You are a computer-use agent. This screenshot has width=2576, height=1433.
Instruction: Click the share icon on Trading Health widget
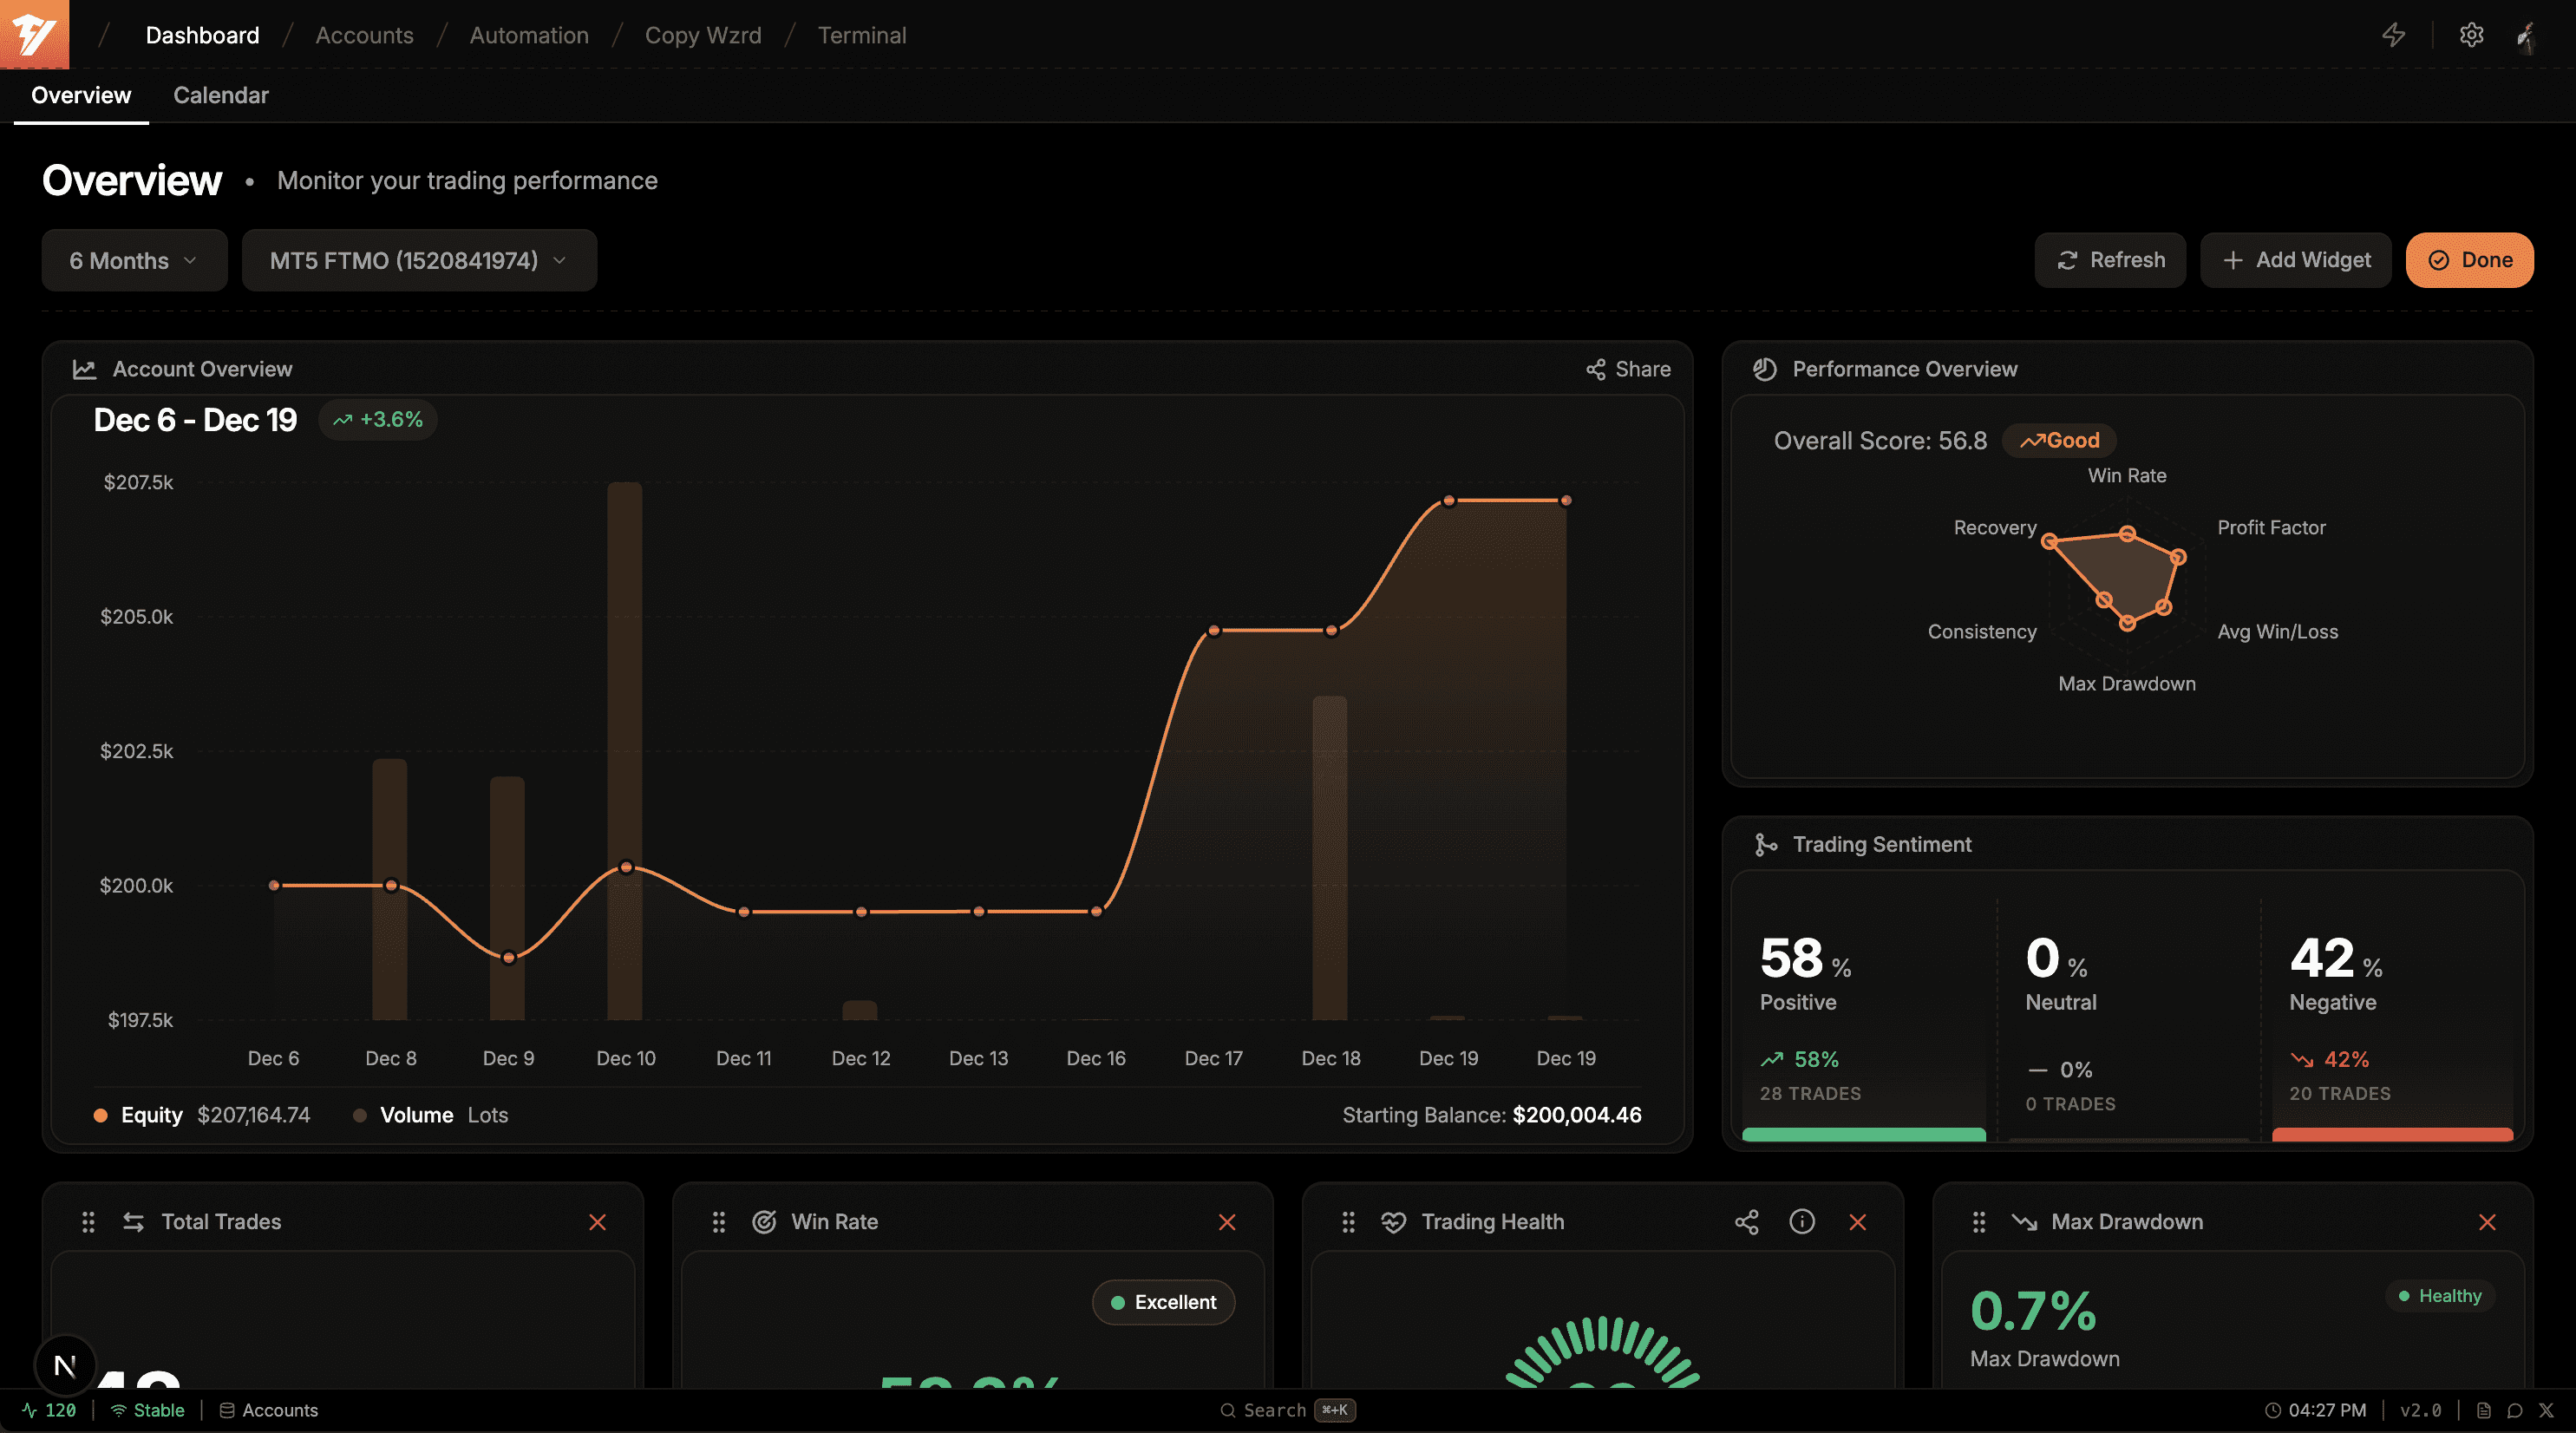point(1746,1221)
